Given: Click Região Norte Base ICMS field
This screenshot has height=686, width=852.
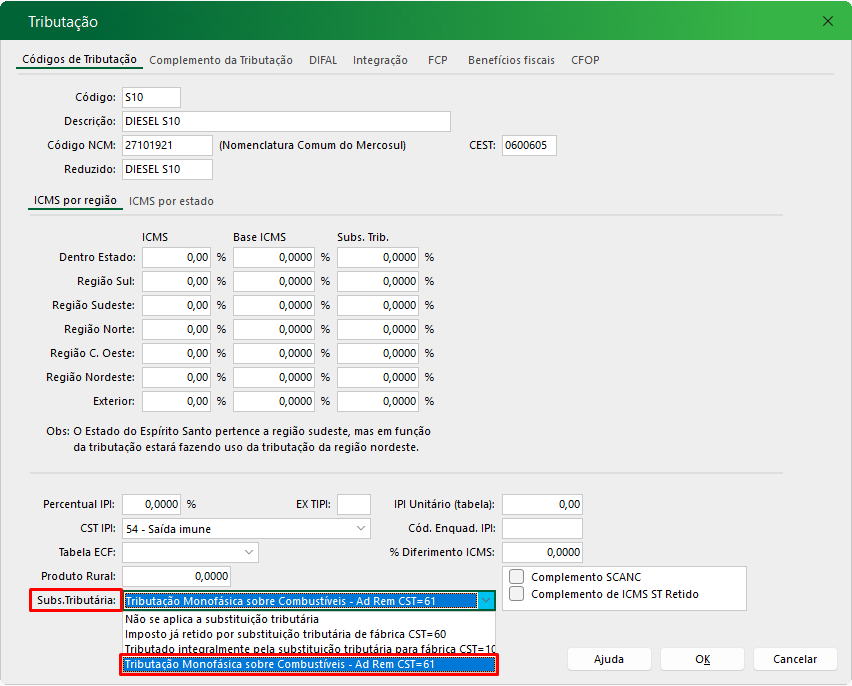Looking at the screenshot, I should 274,329.
